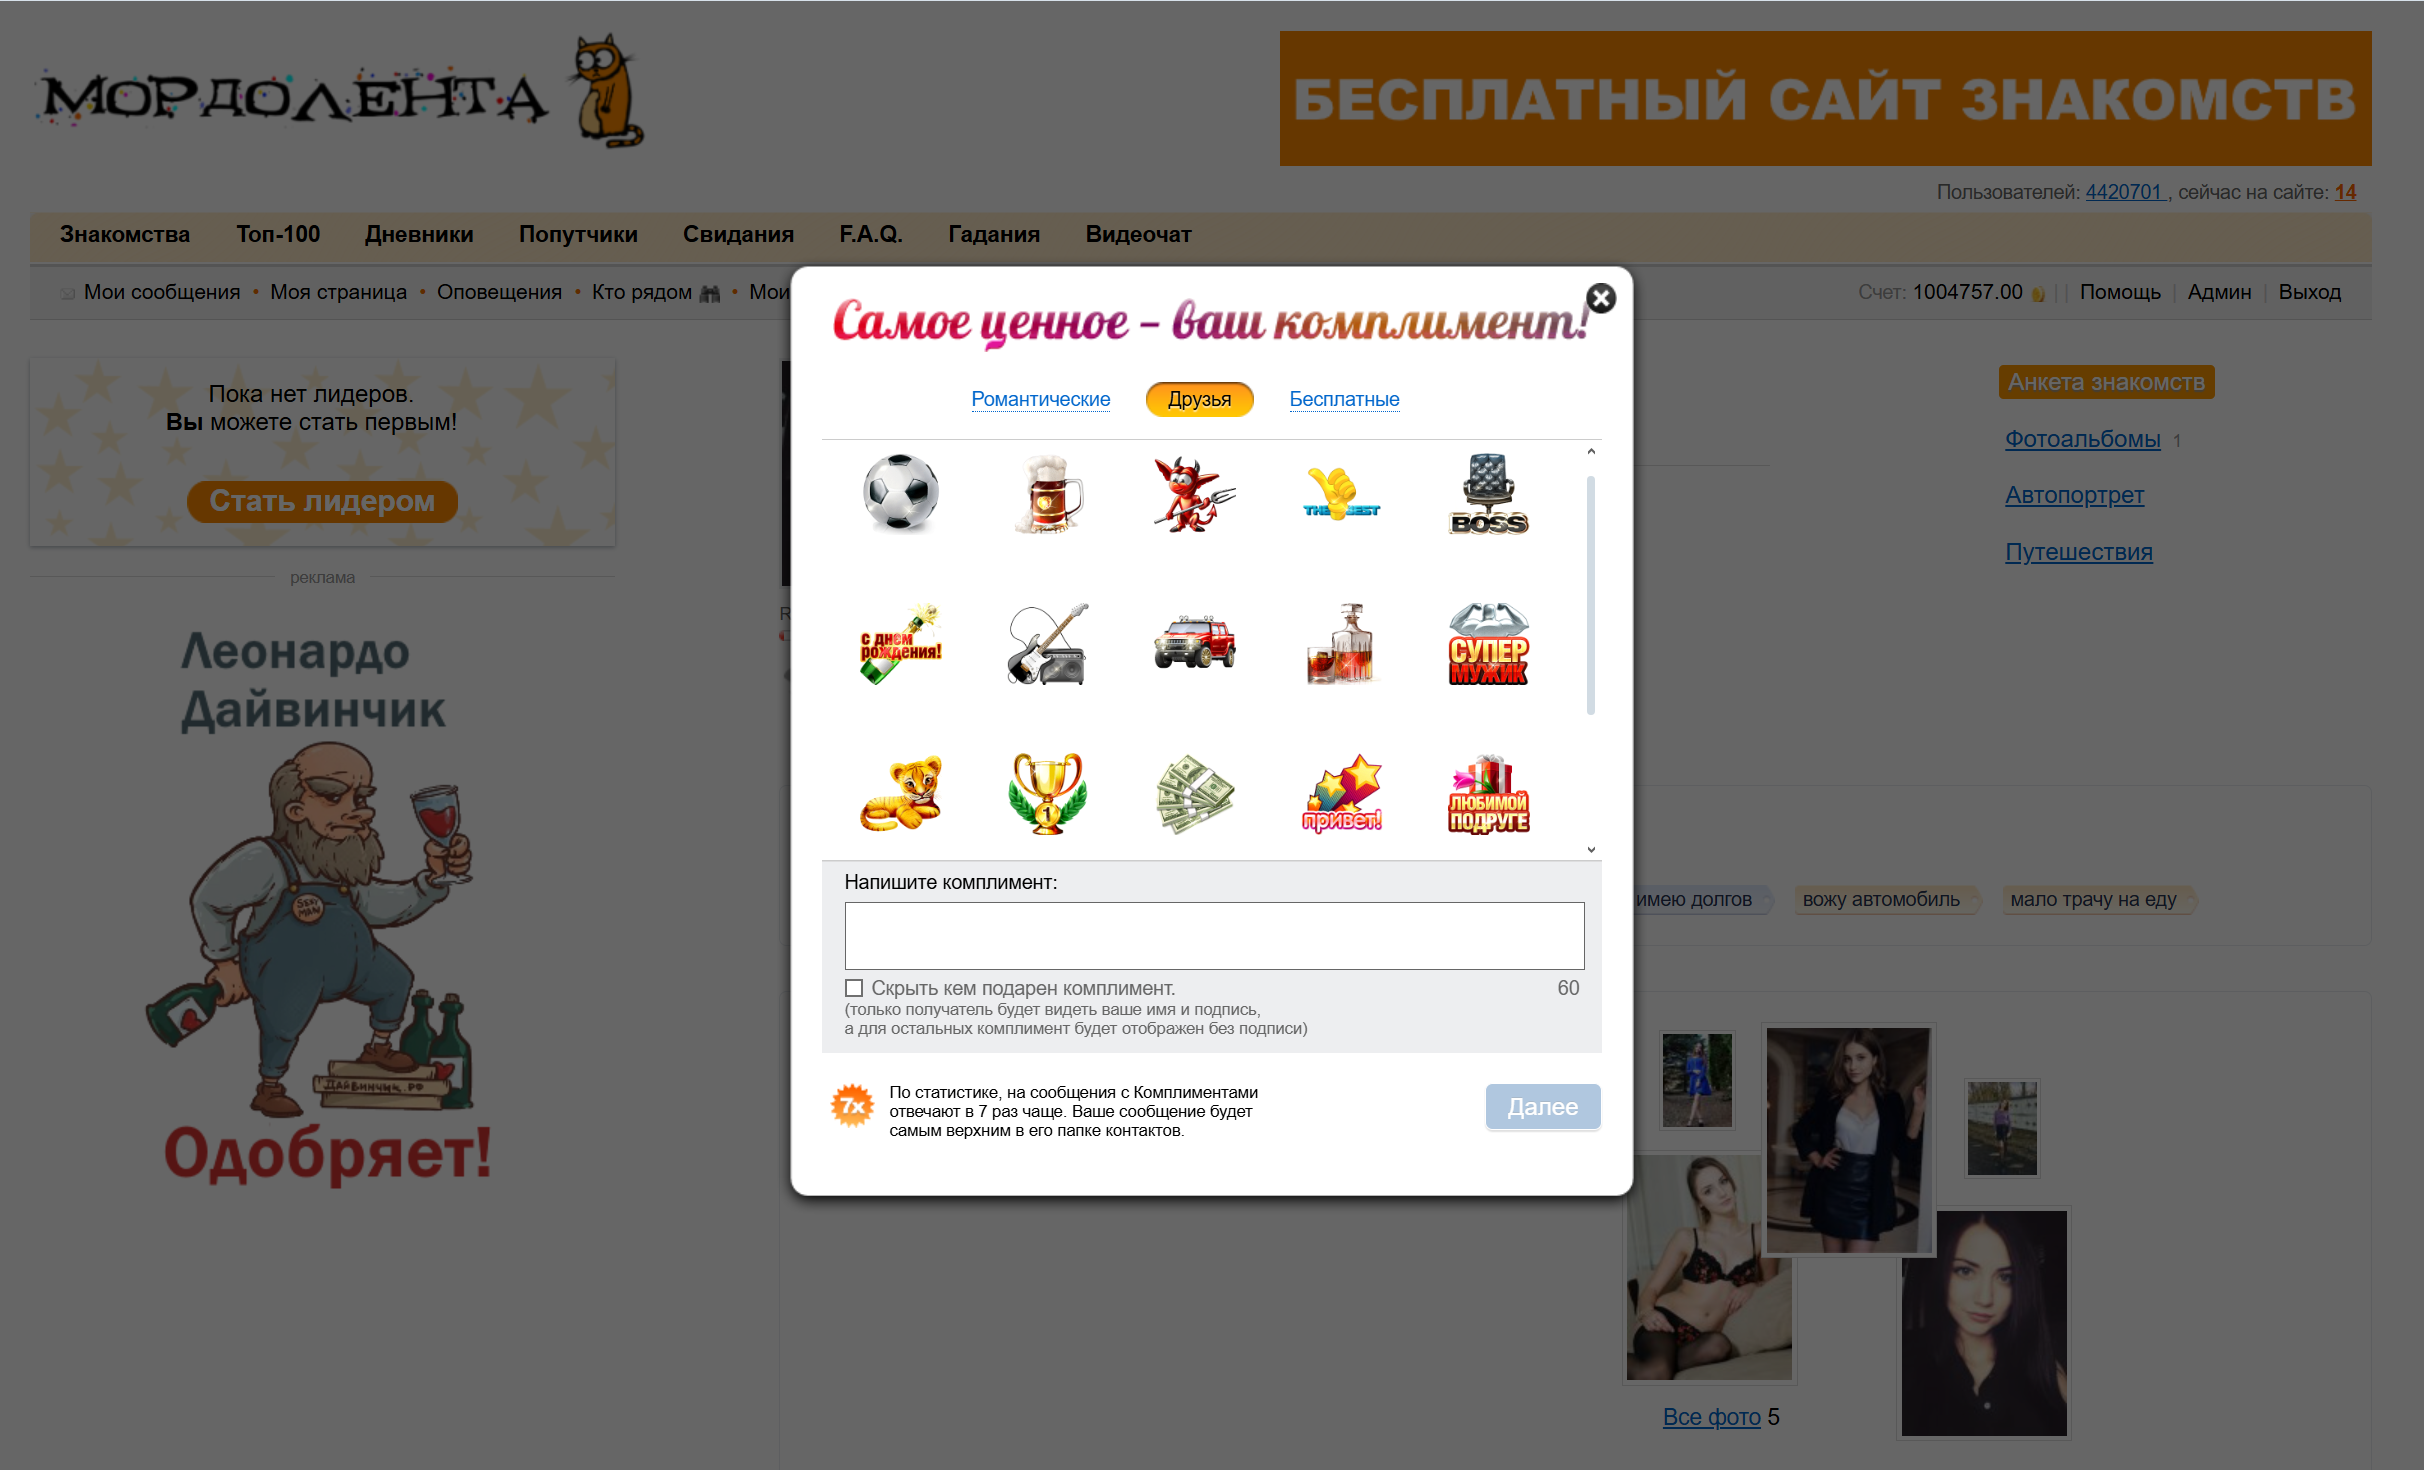2424x1470 pixels.
Task: Select the guitar and amplifier compliment
Action: click(x=1047, y=644)
